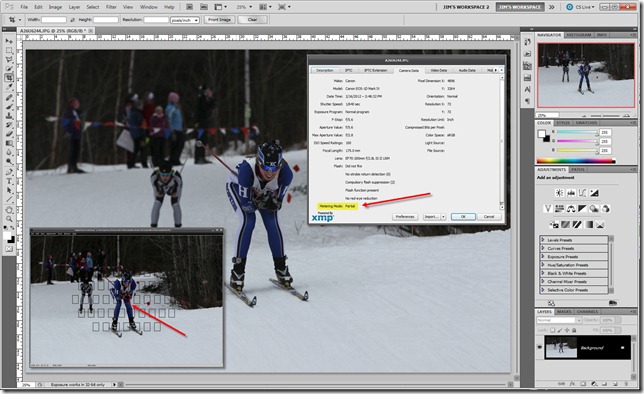This screenshot has width=644, height=394.
Task: Click the Front Image button
Action: pos(219,20)
